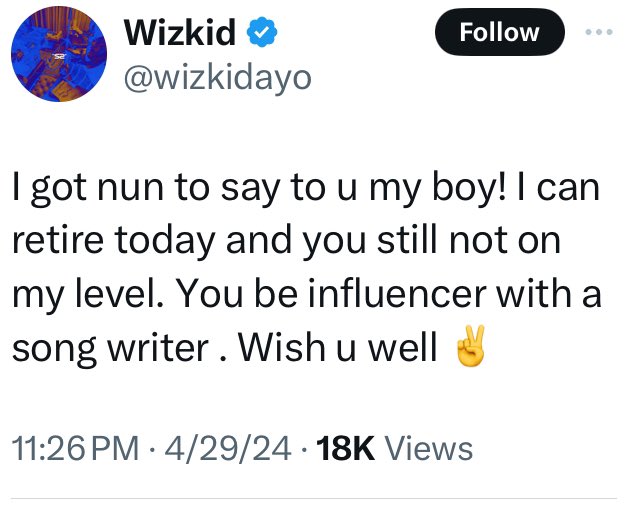Click the Wizkid display name
The width and height of the screenshot is (626, 513).
coord(180,33)
